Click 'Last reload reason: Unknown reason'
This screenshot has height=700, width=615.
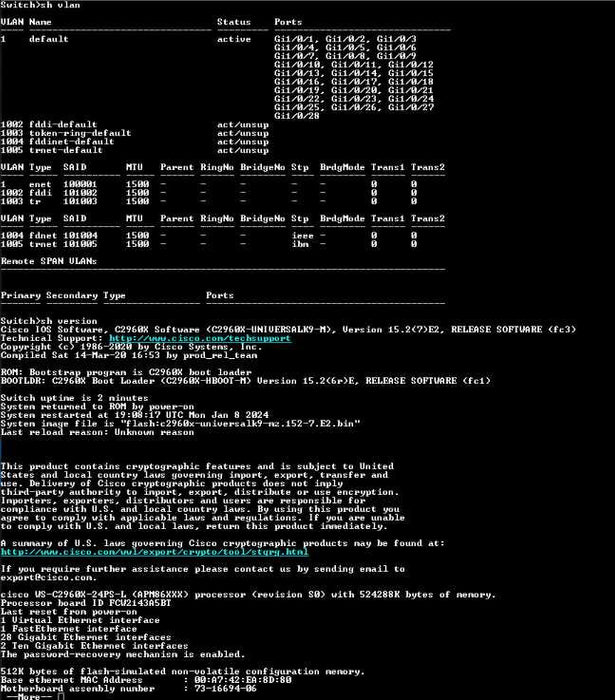97,432
